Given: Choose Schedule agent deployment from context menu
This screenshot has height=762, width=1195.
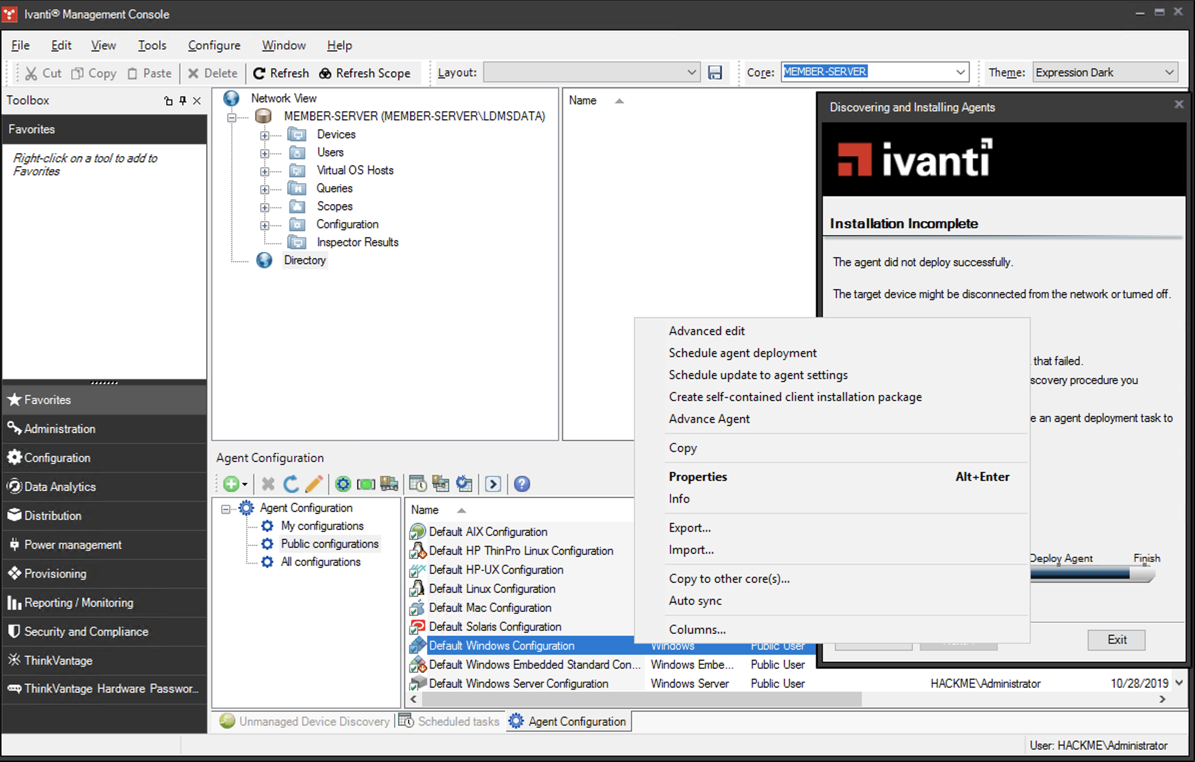Looking at the screenshot, I should coord(742,353).
